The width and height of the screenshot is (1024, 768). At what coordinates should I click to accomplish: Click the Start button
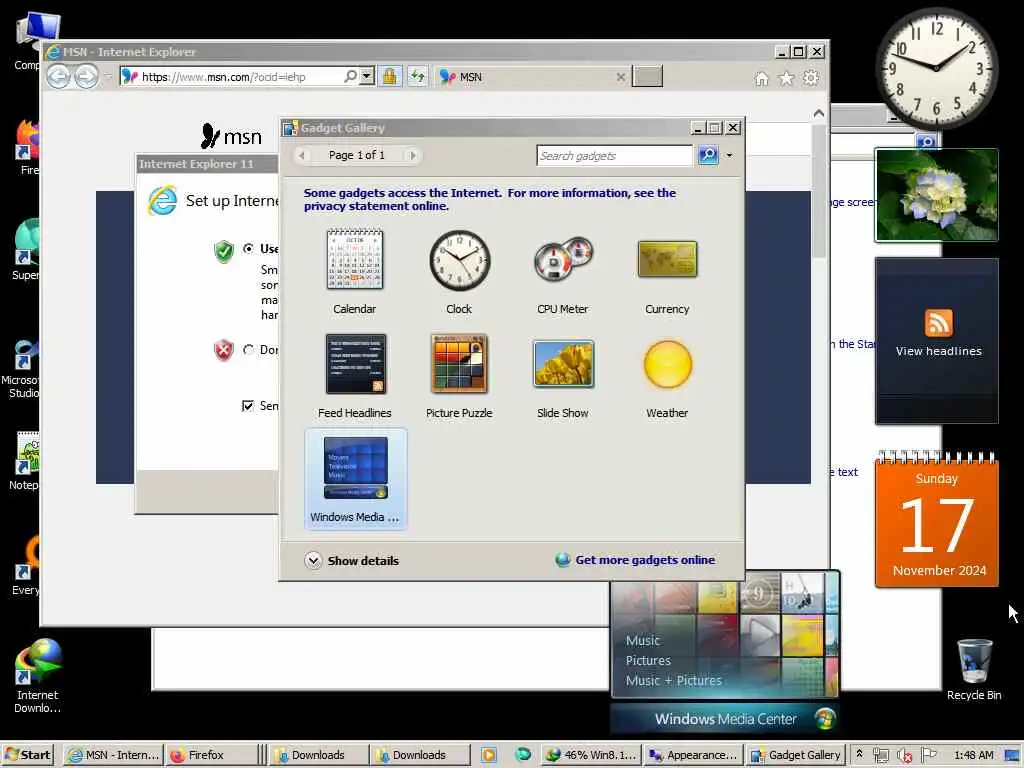pyautogui.click(x=27, y=755)
